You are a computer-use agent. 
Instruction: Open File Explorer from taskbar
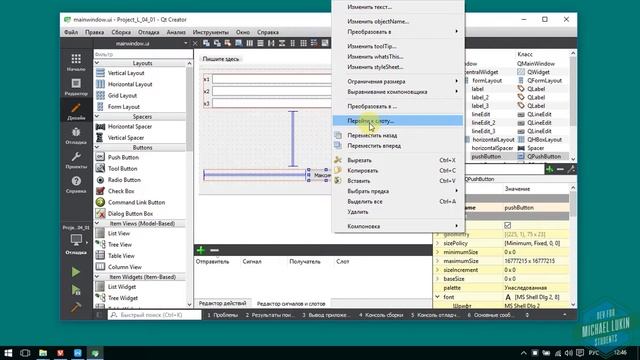(43, 353)
